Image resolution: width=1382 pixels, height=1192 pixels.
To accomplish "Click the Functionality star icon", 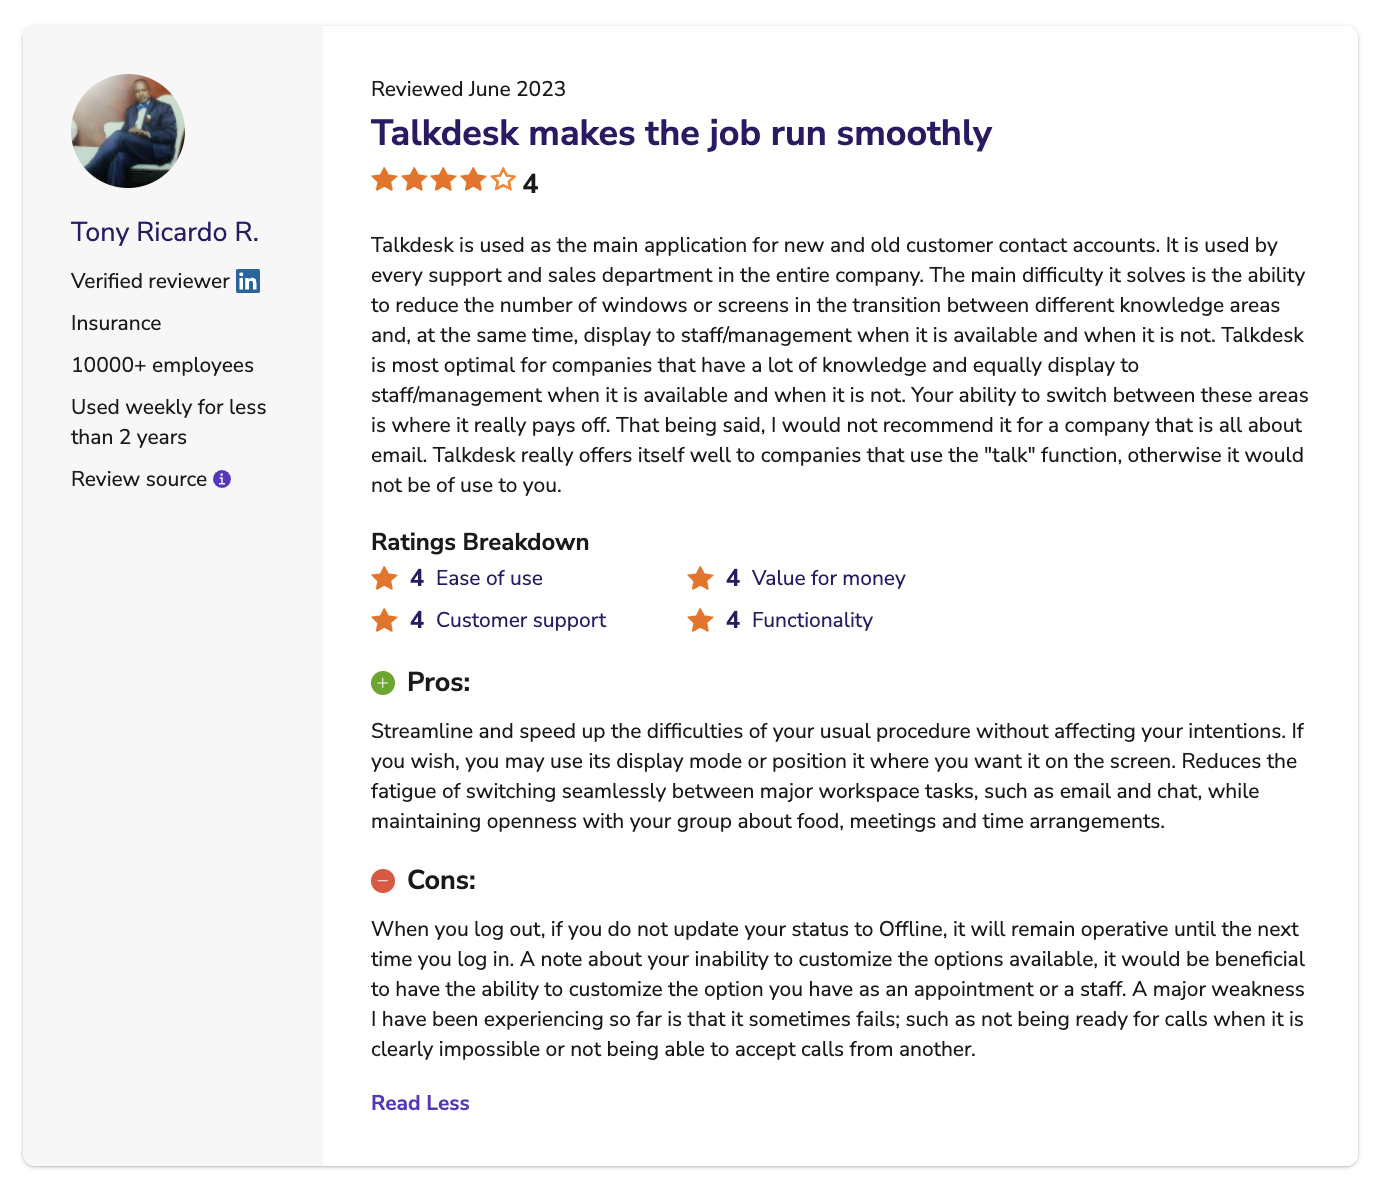I will (x=700, y=620).
